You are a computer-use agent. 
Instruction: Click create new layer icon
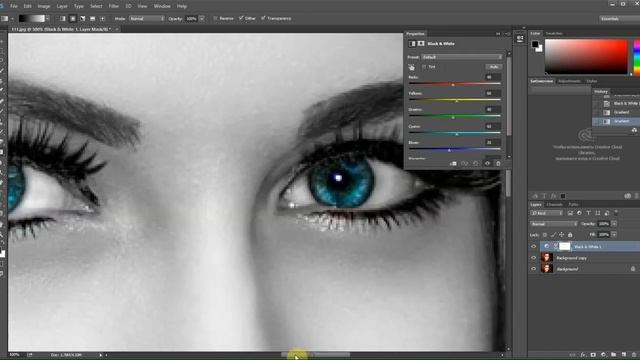pyautogui.click(x=624, y=355)
